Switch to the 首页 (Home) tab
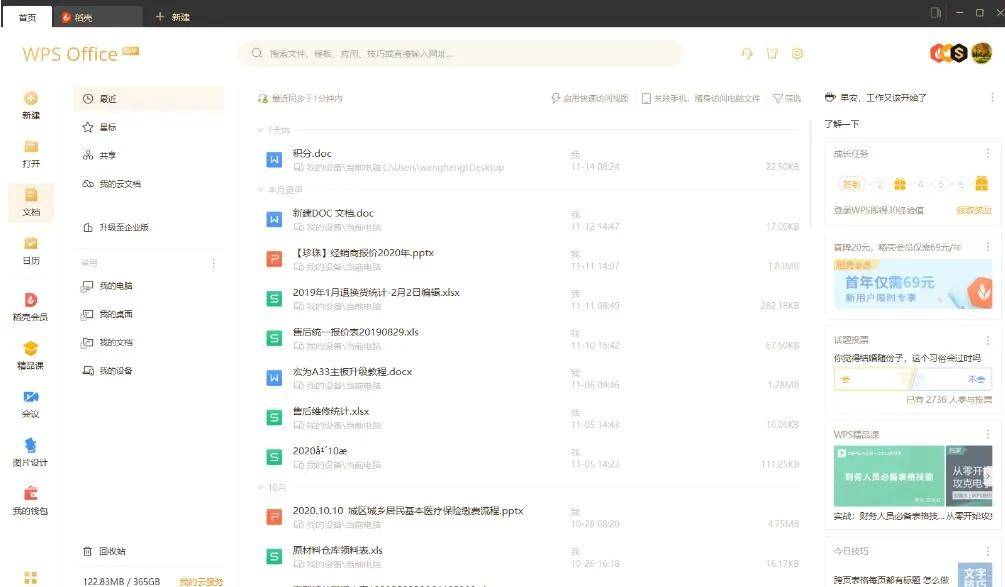Screen dimensions: 1005x587 point(28,17)
